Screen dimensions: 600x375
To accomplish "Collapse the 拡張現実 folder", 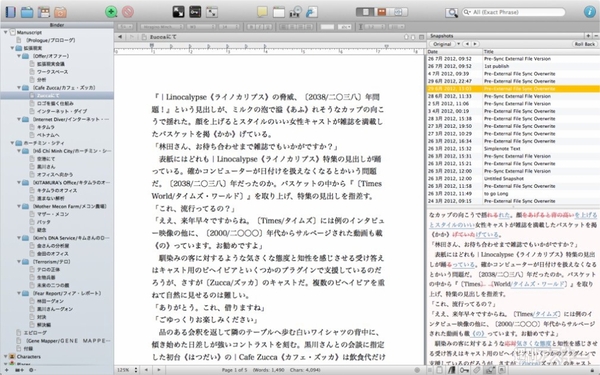I will click(x=12, y=48).
